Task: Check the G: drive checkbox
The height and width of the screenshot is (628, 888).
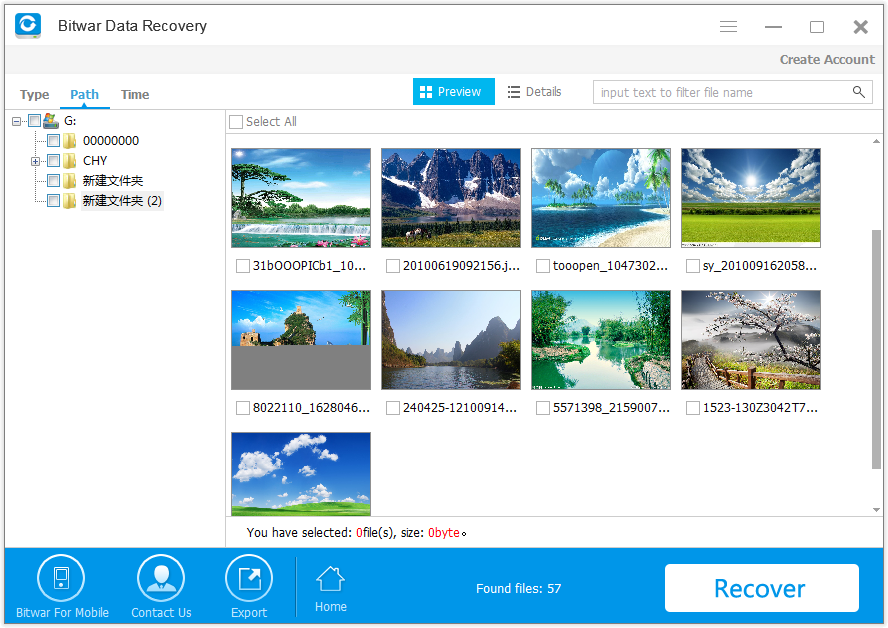Action: (x=33, y=120)
